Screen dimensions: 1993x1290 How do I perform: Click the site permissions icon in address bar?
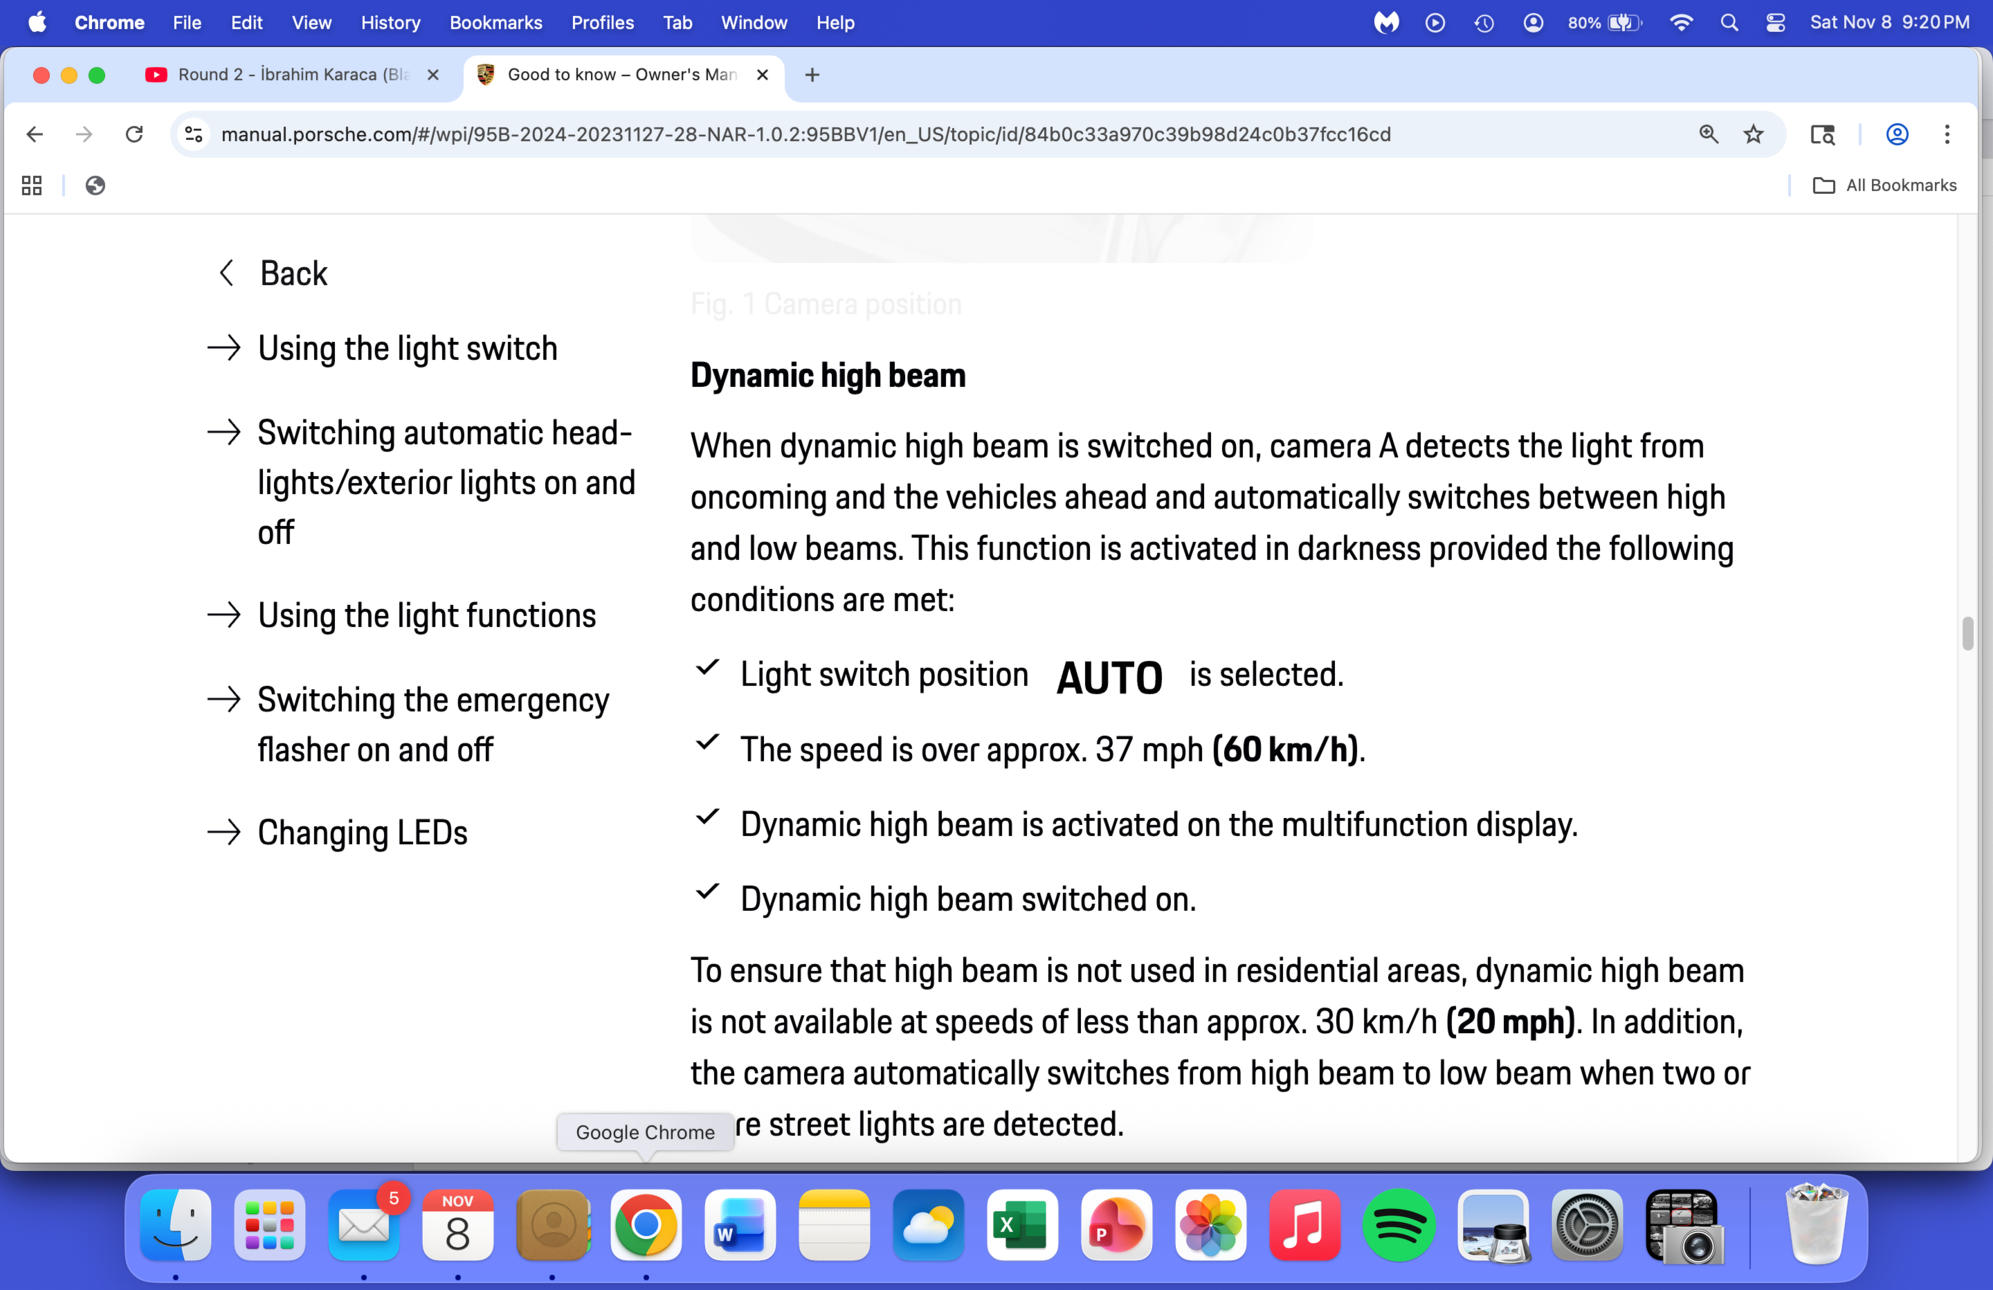click(193, 134)
